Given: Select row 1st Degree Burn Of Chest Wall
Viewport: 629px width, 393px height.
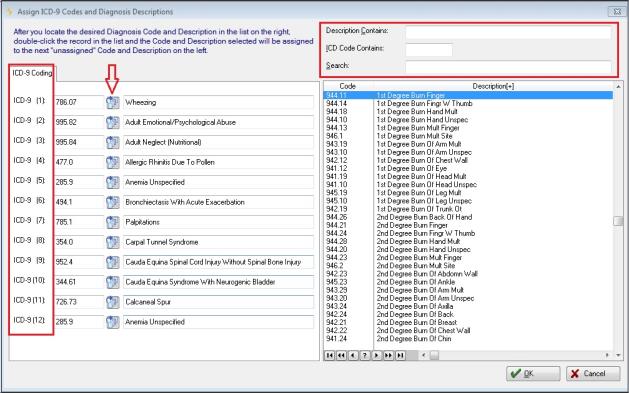Looking at the screenshot, I should [x=468, y=160].
